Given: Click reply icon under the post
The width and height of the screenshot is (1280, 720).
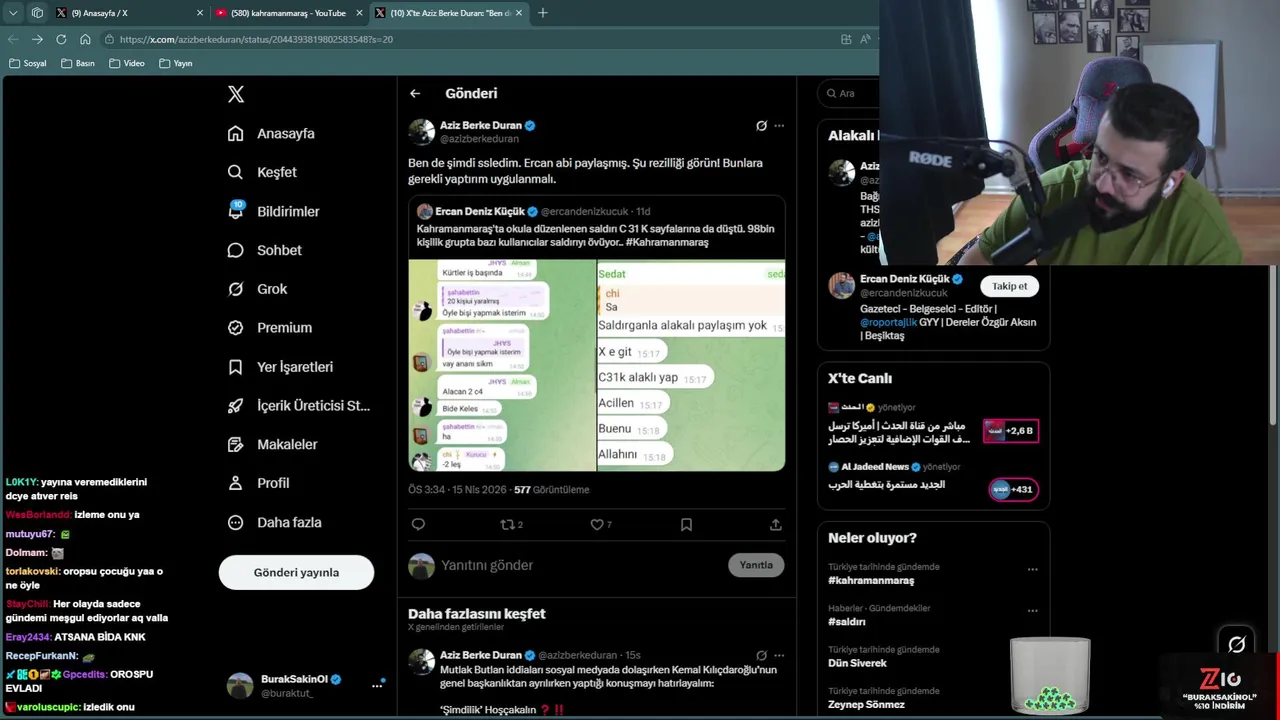Looking at the screenshot, I should click(x=418, y=524).
